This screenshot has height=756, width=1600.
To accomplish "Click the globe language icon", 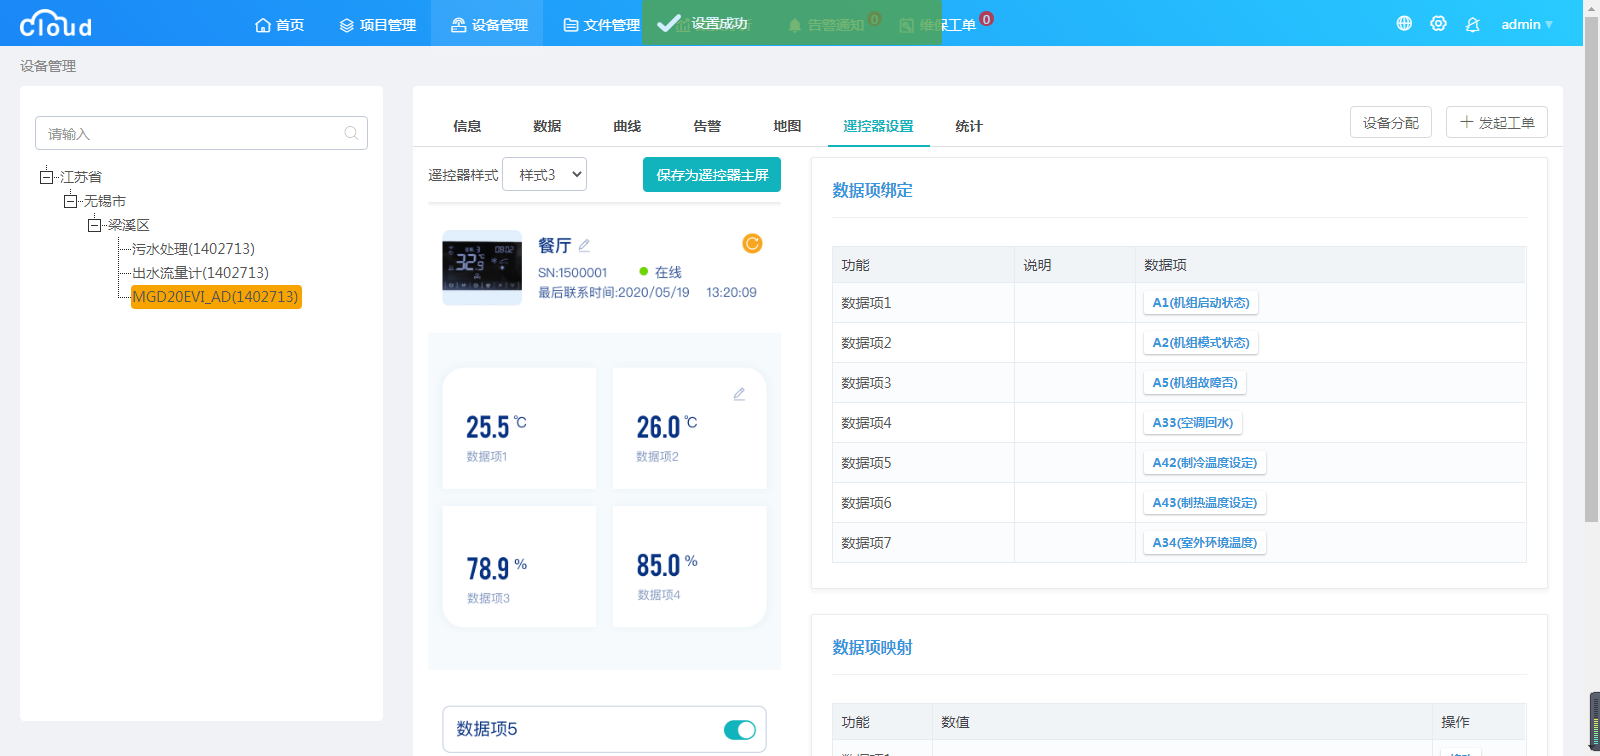I will coord(1404,23).
